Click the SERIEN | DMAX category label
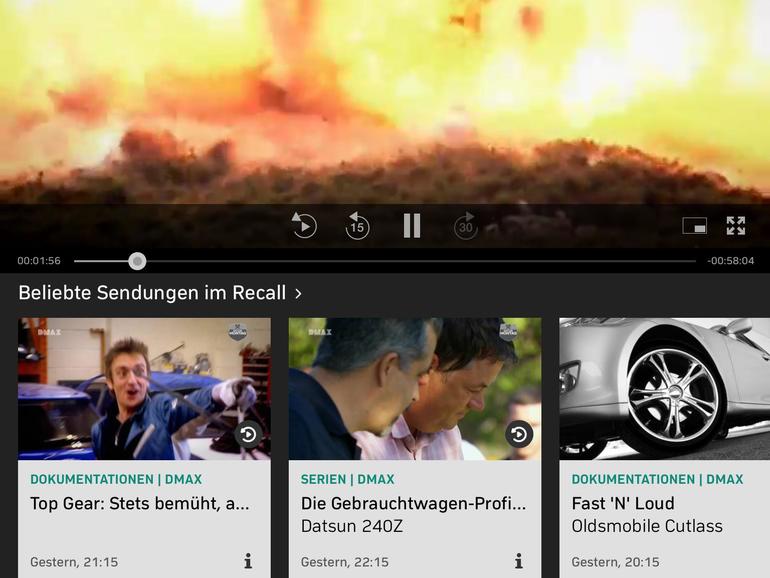Image resolution: width=770 pixels, height=578 pixels. click(x=348, y=479)
